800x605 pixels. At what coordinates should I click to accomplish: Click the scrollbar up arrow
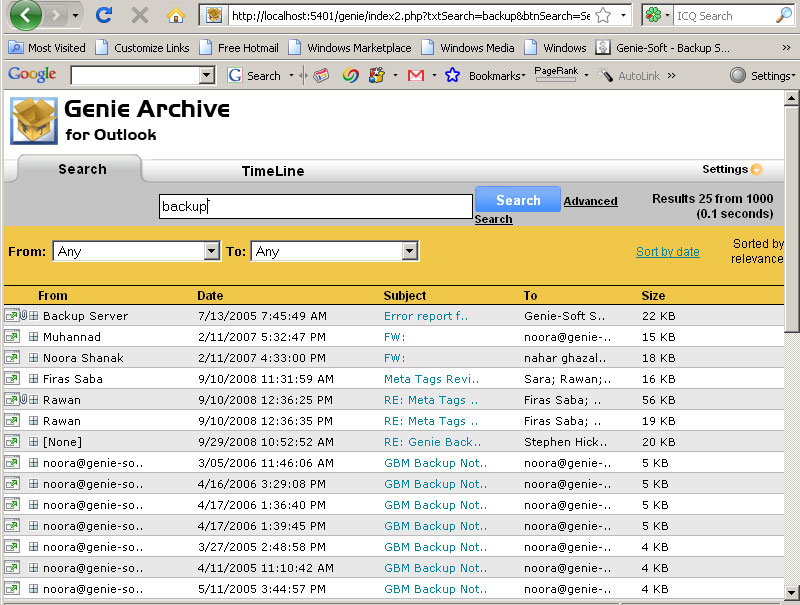tap(791, 98)
